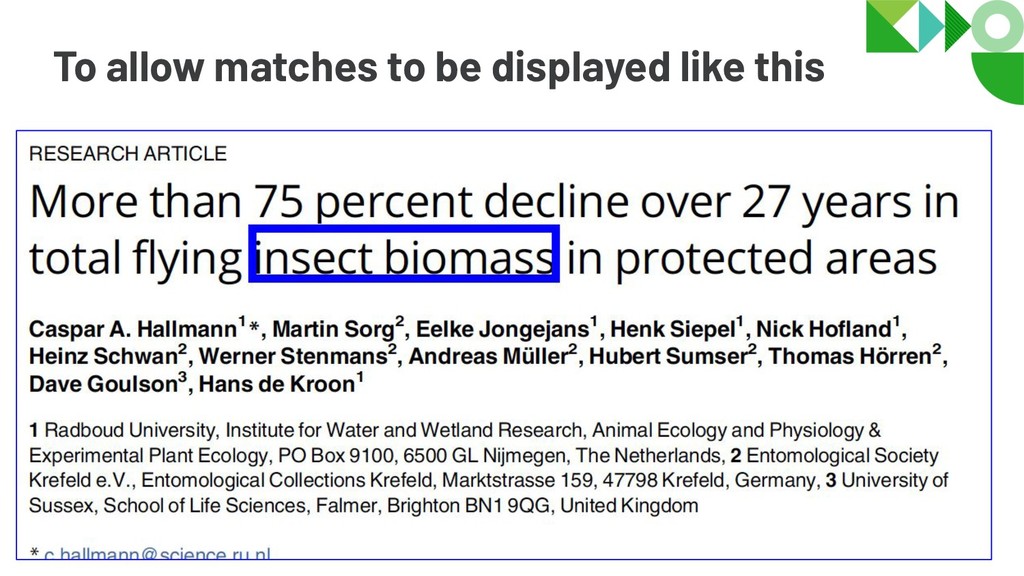This screenshot has height=576, width=1024.
Task: Click author name Martin Sorg
Action: 333,328
